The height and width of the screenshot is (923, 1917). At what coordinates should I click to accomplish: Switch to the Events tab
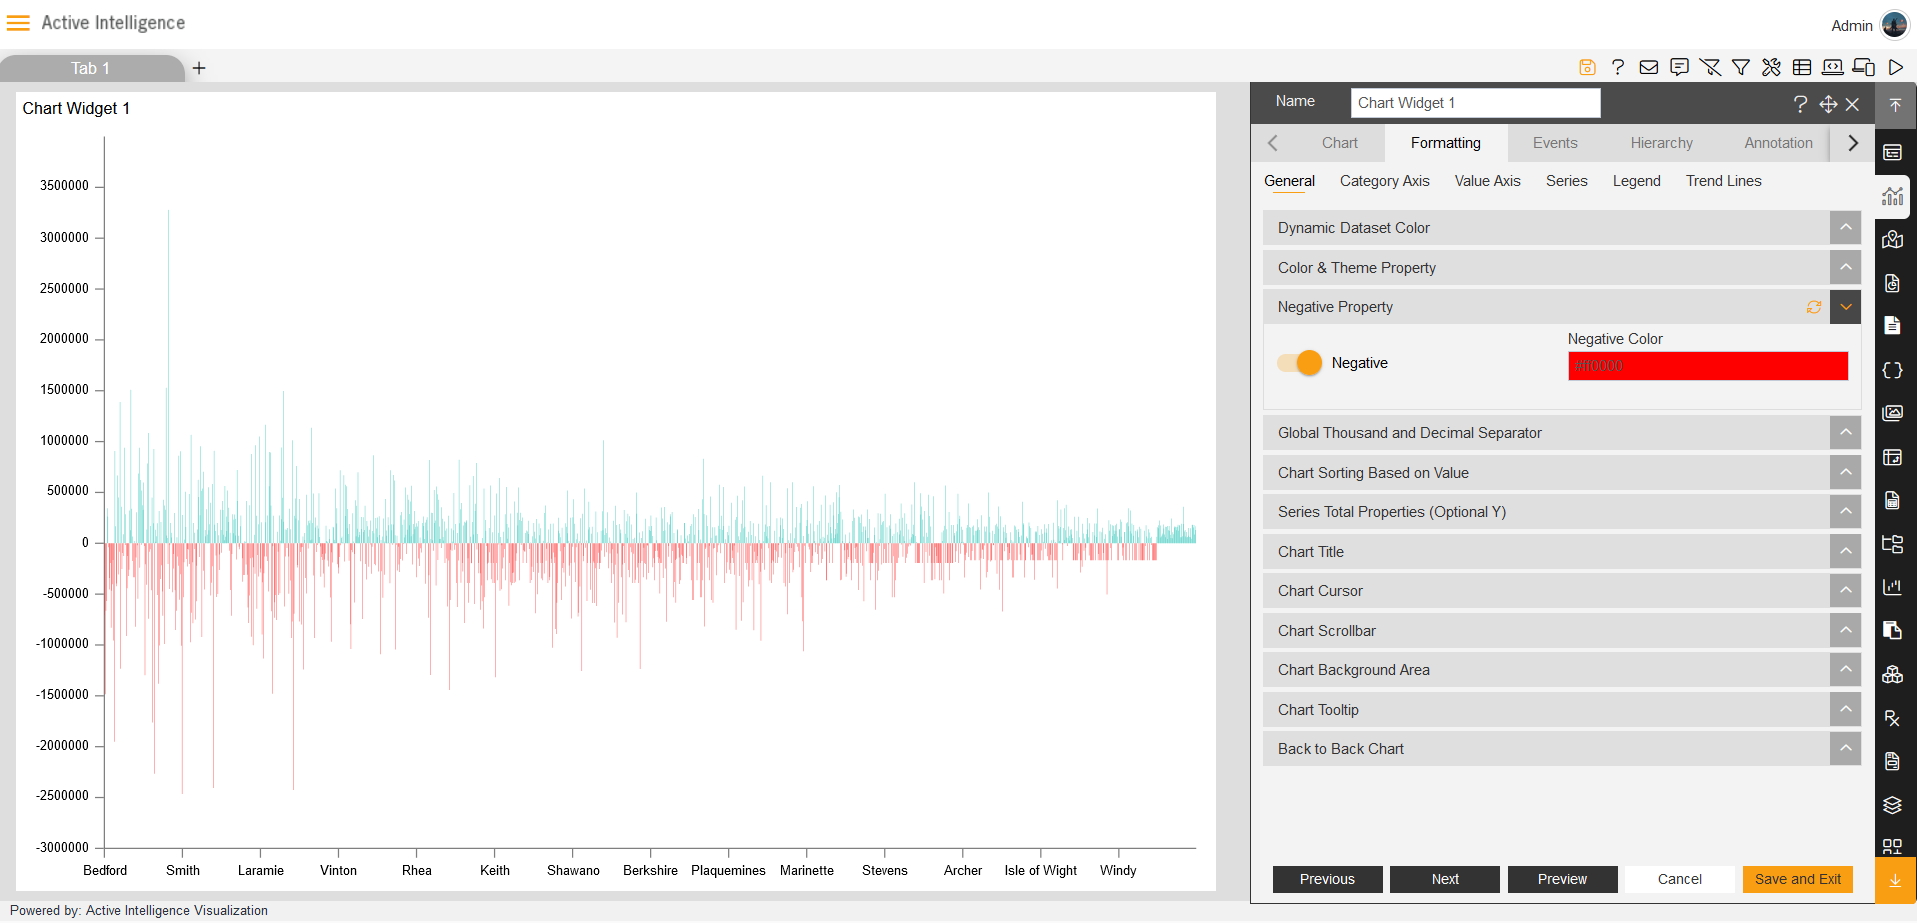(1555, 143)
